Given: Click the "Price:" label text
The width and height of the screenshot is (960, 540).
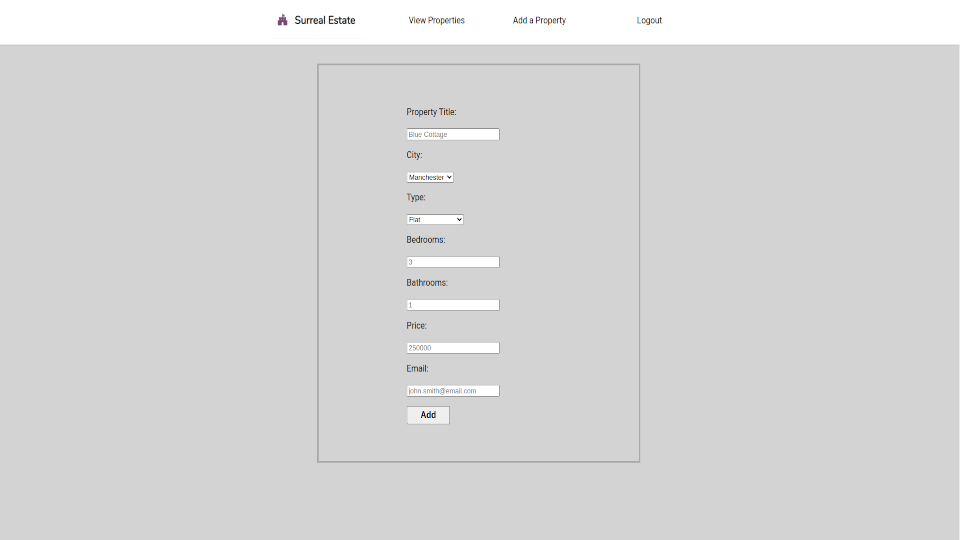Looking at the screenshot, I should point(416,326).
